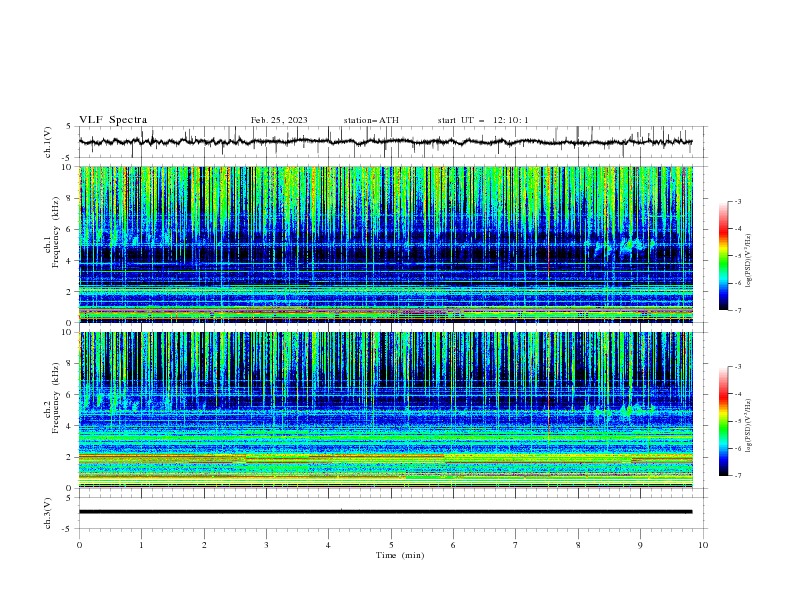Click inside the ch.2 spectrogram panel

(385, 410)
